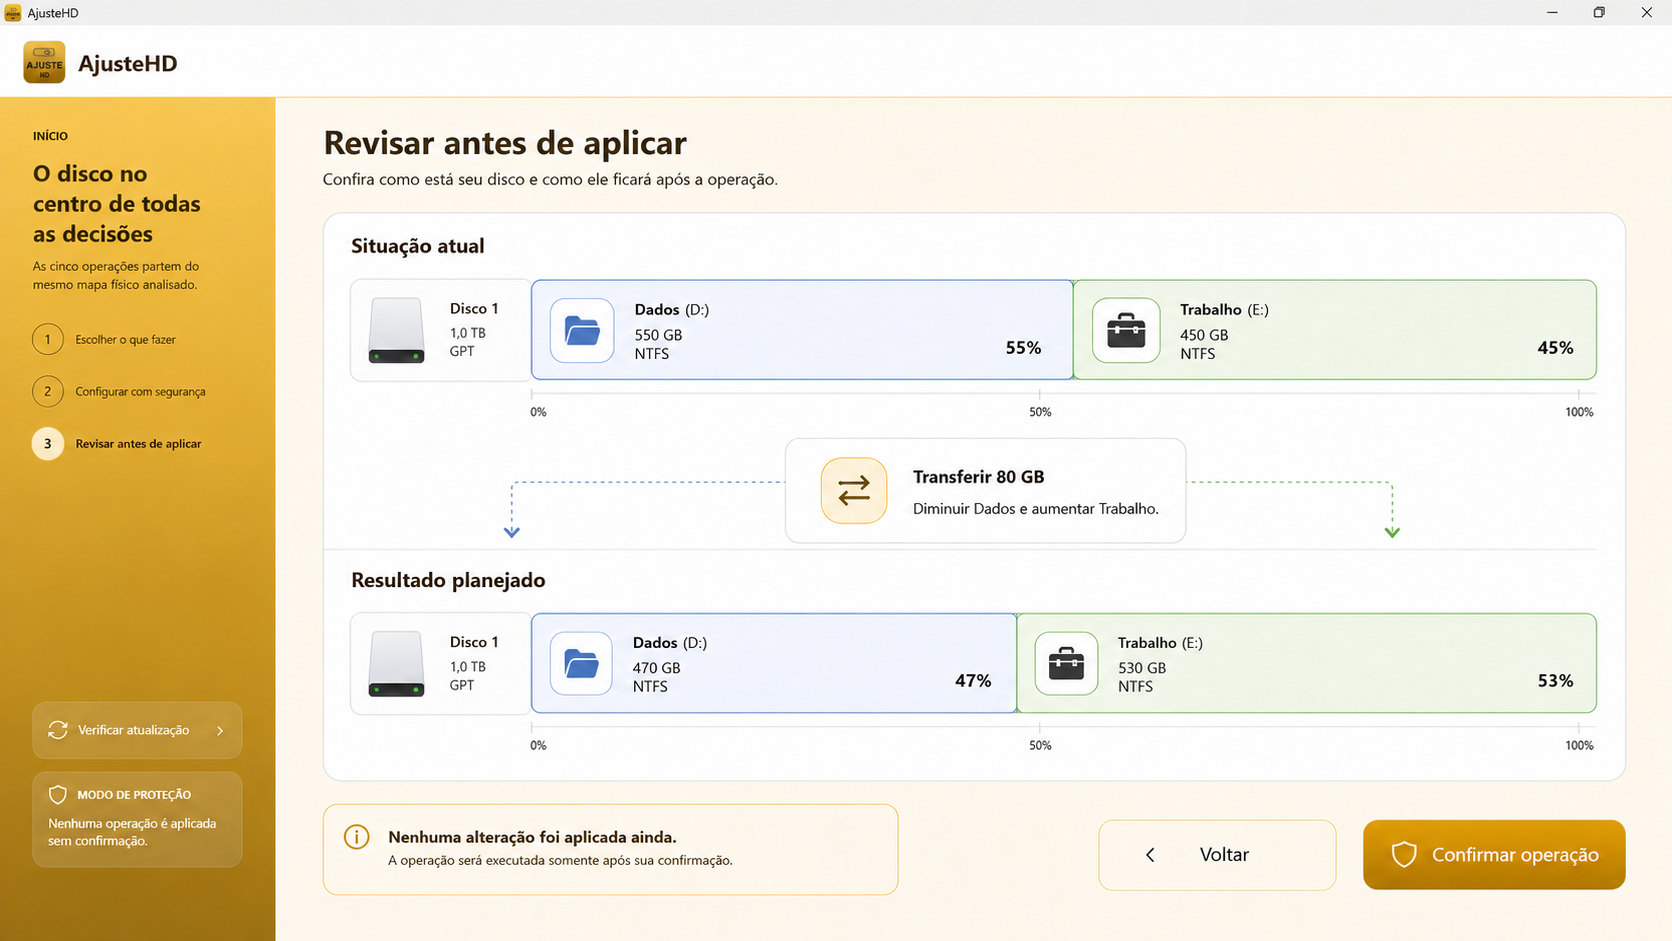1672x941 pixels.
Task: Go to step 1 Escolher o que fazer
Action: [x=104, y=339]
